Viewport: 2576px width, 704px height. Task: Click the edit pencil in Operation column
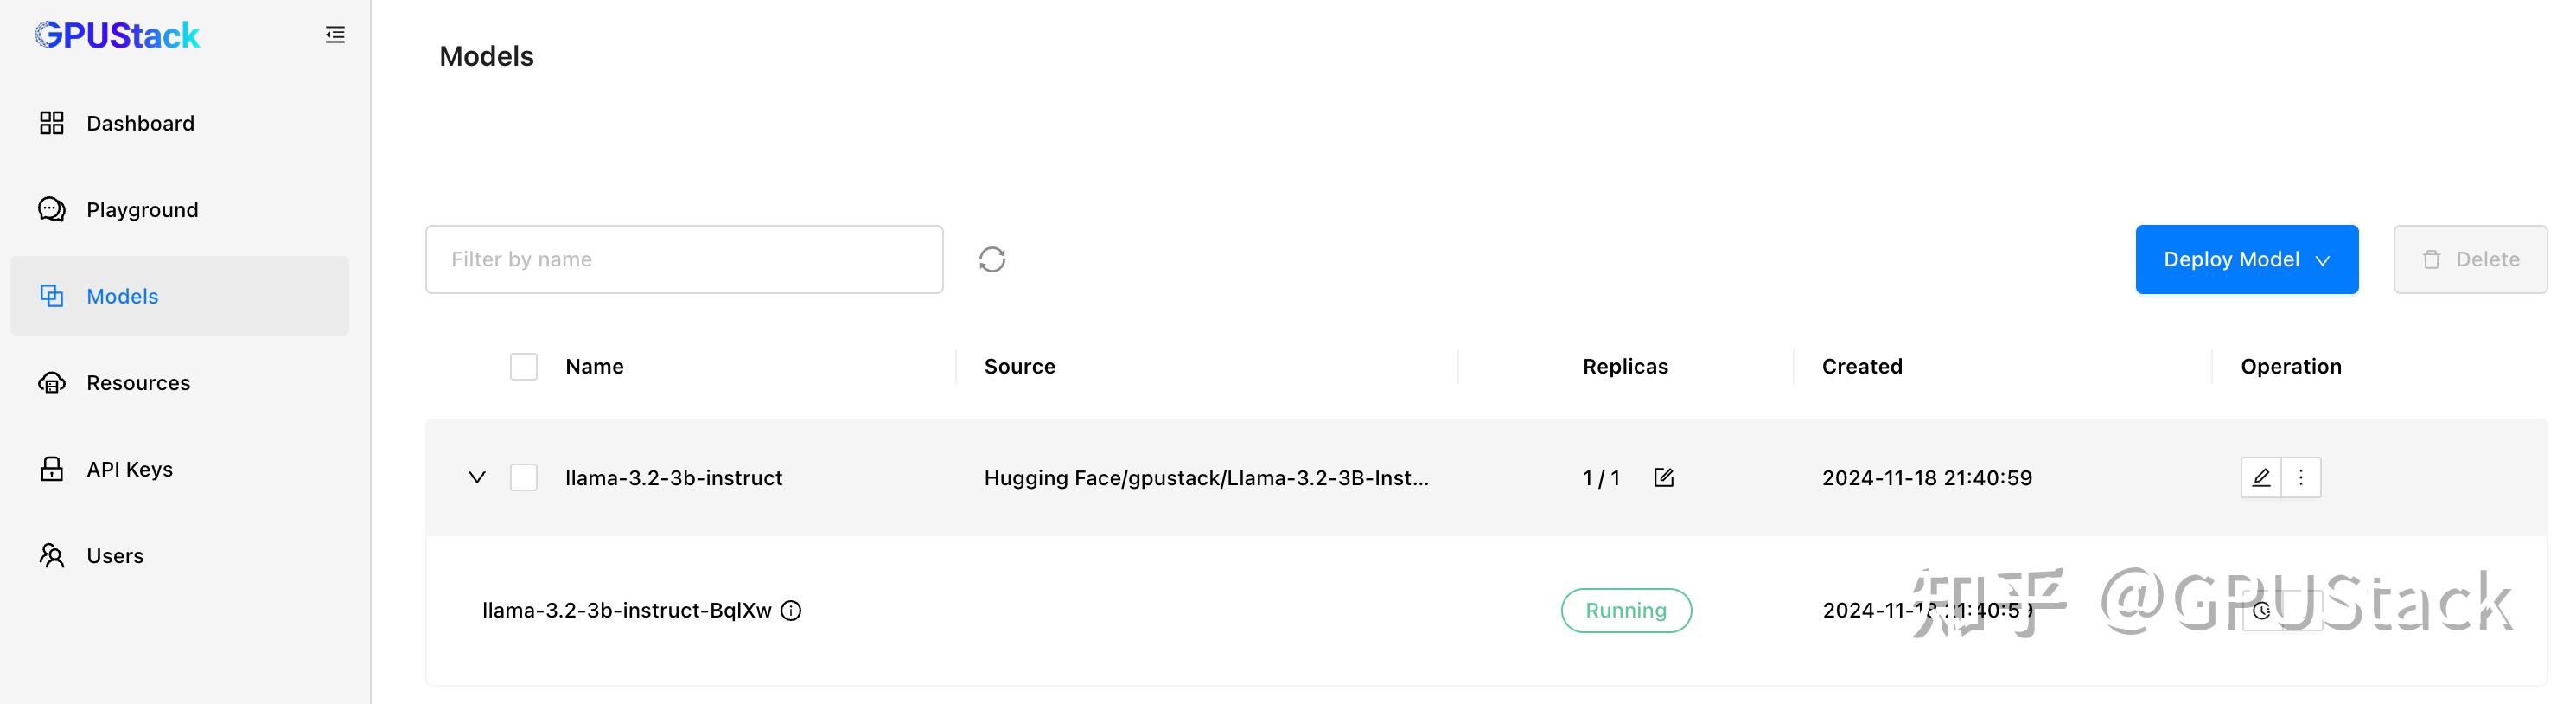(2260, 478)
